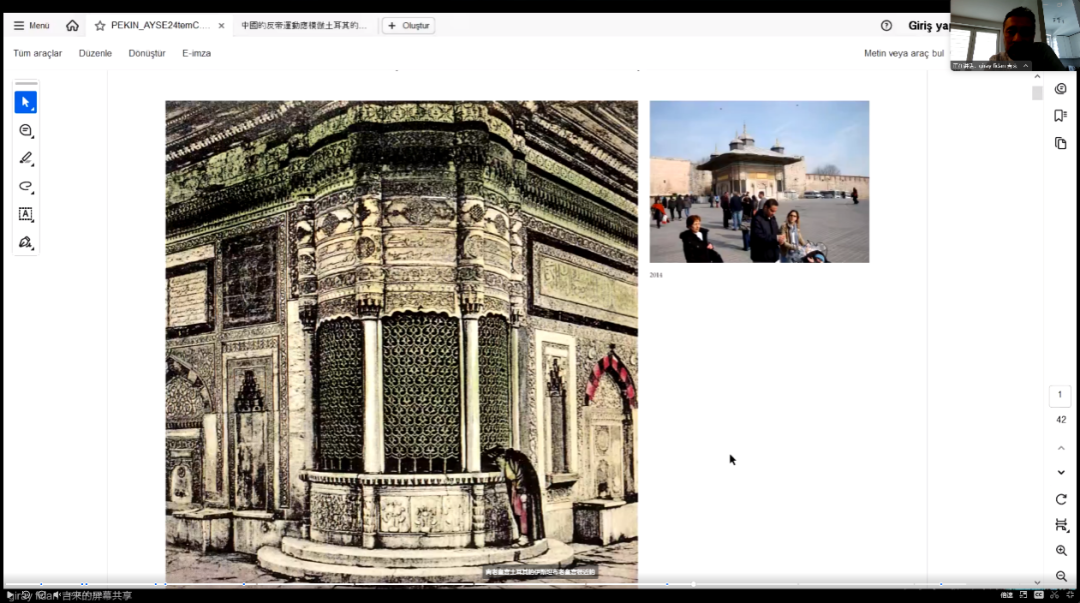
Task: Go to next page with down chevron
Action: [1061, 472]
